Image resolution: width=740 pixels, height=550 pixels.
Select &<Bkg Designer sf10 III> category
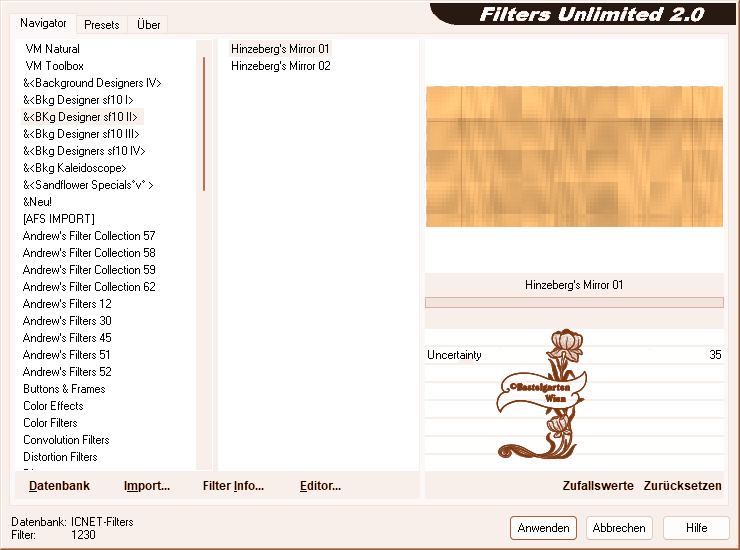click(x=81, y=134)
